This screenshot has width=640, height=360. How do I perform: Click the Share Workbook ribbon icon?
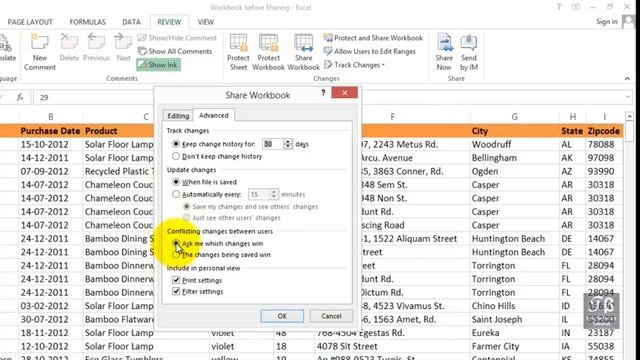pyautogui.click(x=303, y=52)
